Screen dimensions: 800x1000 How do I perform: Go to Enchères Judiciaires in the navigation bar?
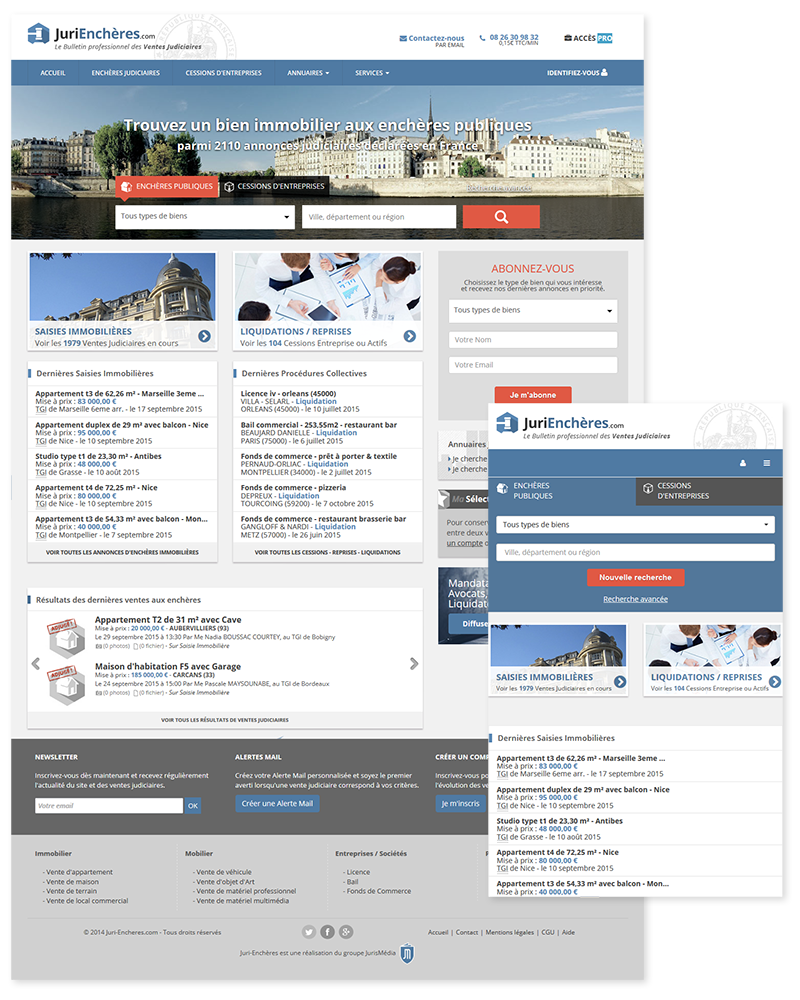[x=126, y=73]
